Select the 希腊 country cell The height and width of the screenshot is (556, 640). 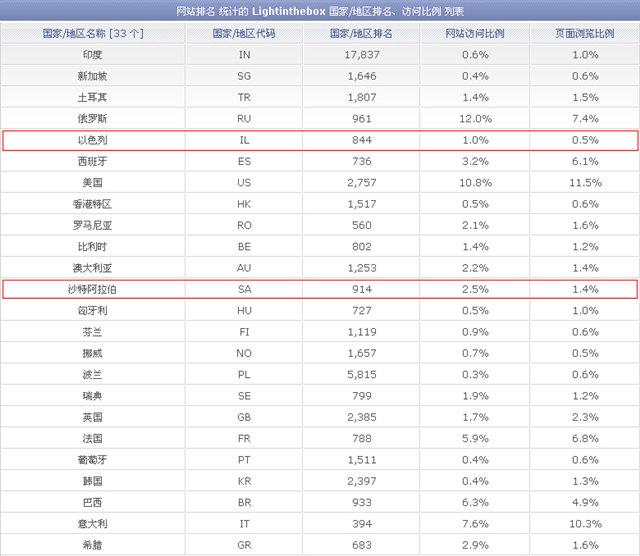tap(92, 545)
